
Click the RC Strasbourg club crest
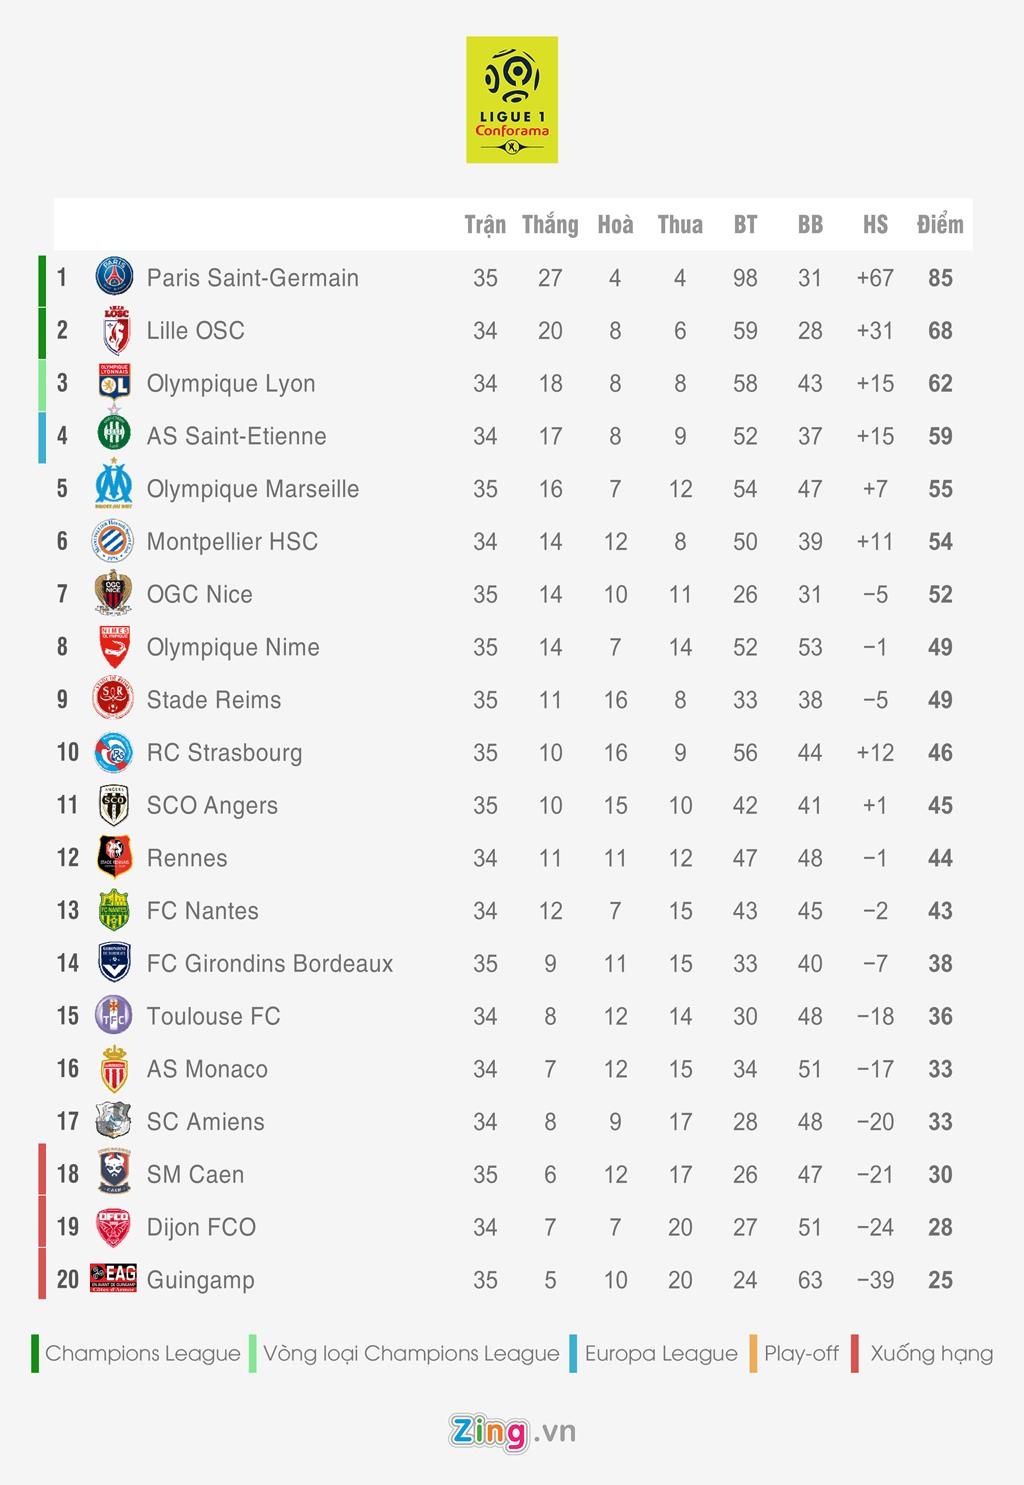click(114, 753)
